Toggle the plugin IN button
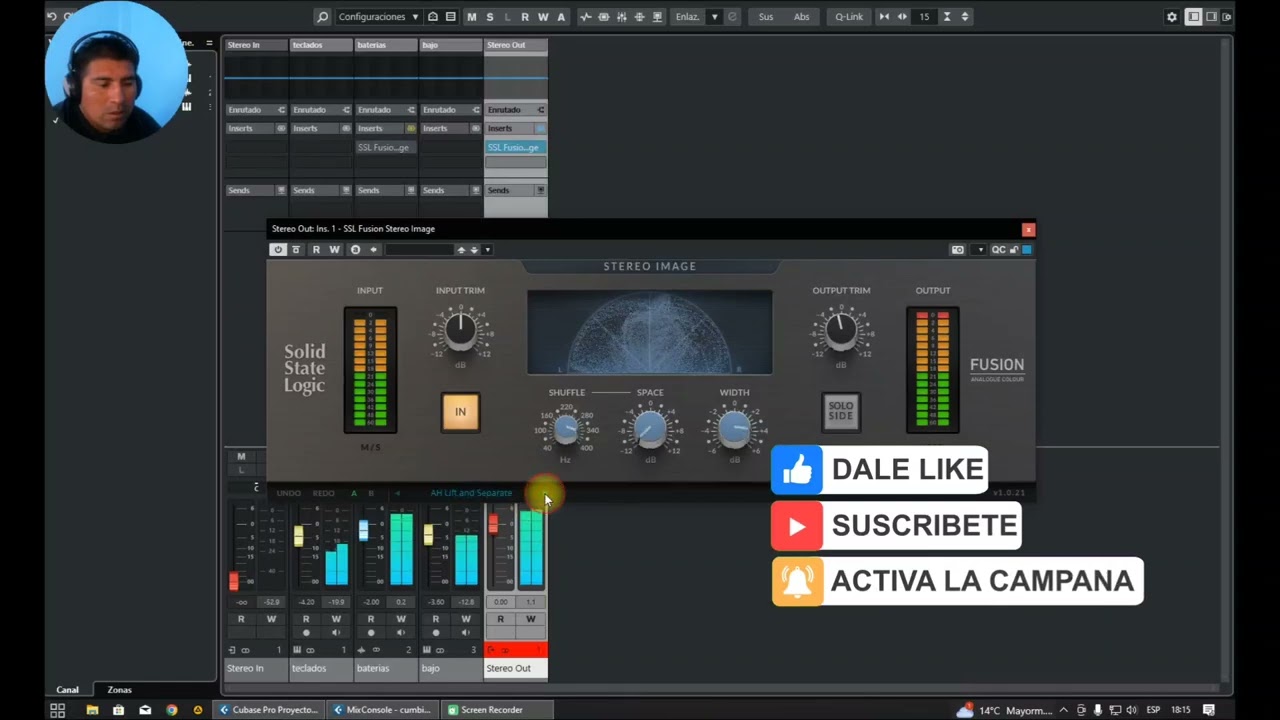The height and width of the screenshot is (720, 1280). [461, 412]
